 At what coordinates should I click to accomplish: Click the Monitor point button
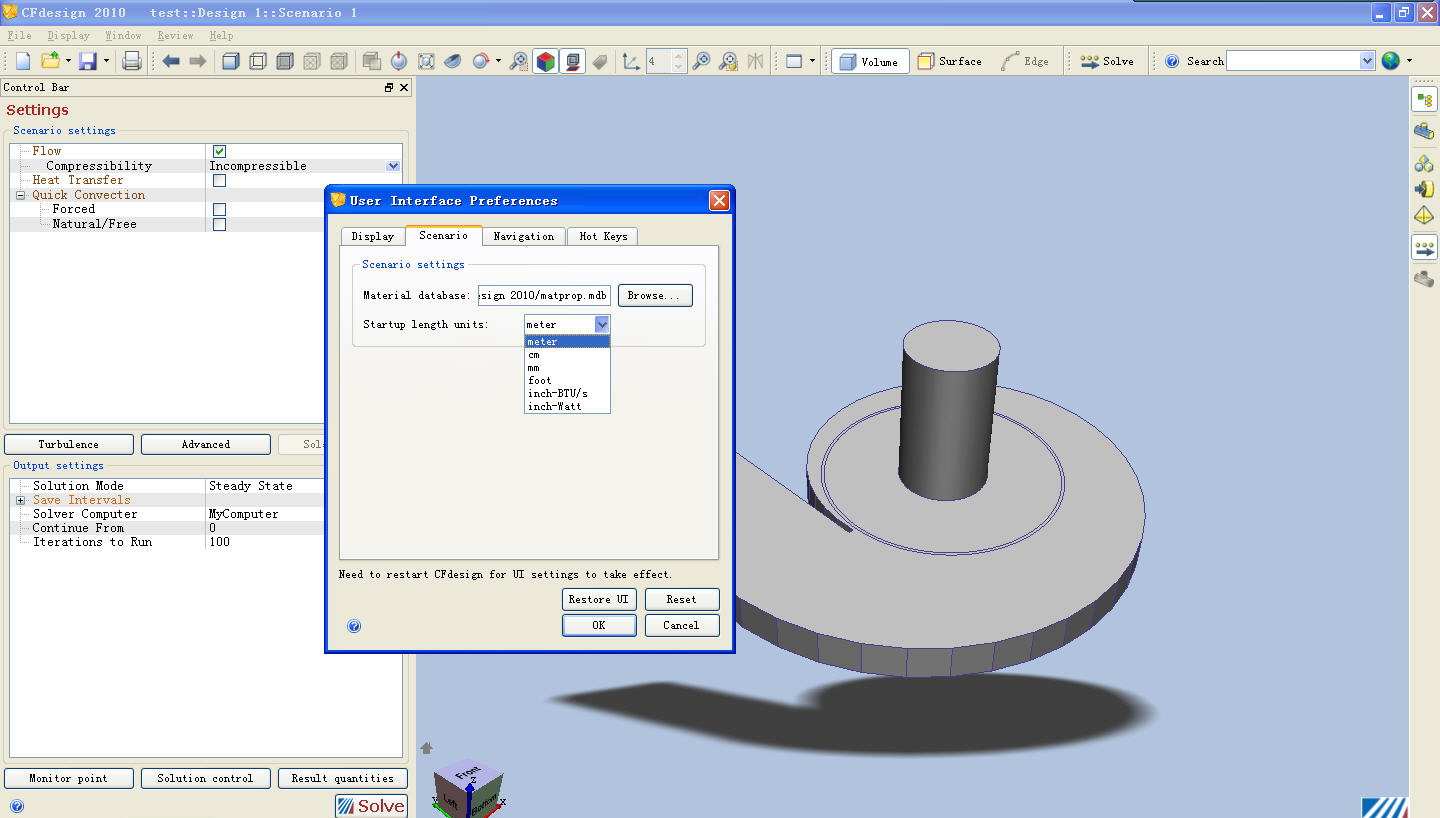coord(68,778)
